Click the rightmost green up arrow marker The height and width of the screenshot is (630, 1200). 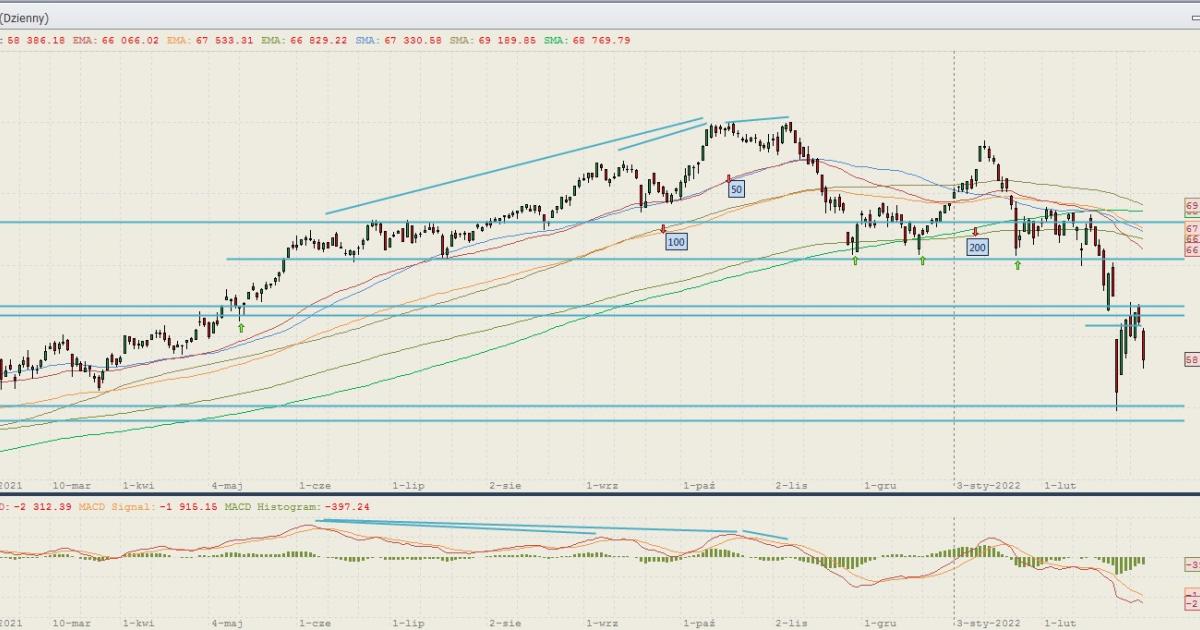click(x=1018, y=265)
